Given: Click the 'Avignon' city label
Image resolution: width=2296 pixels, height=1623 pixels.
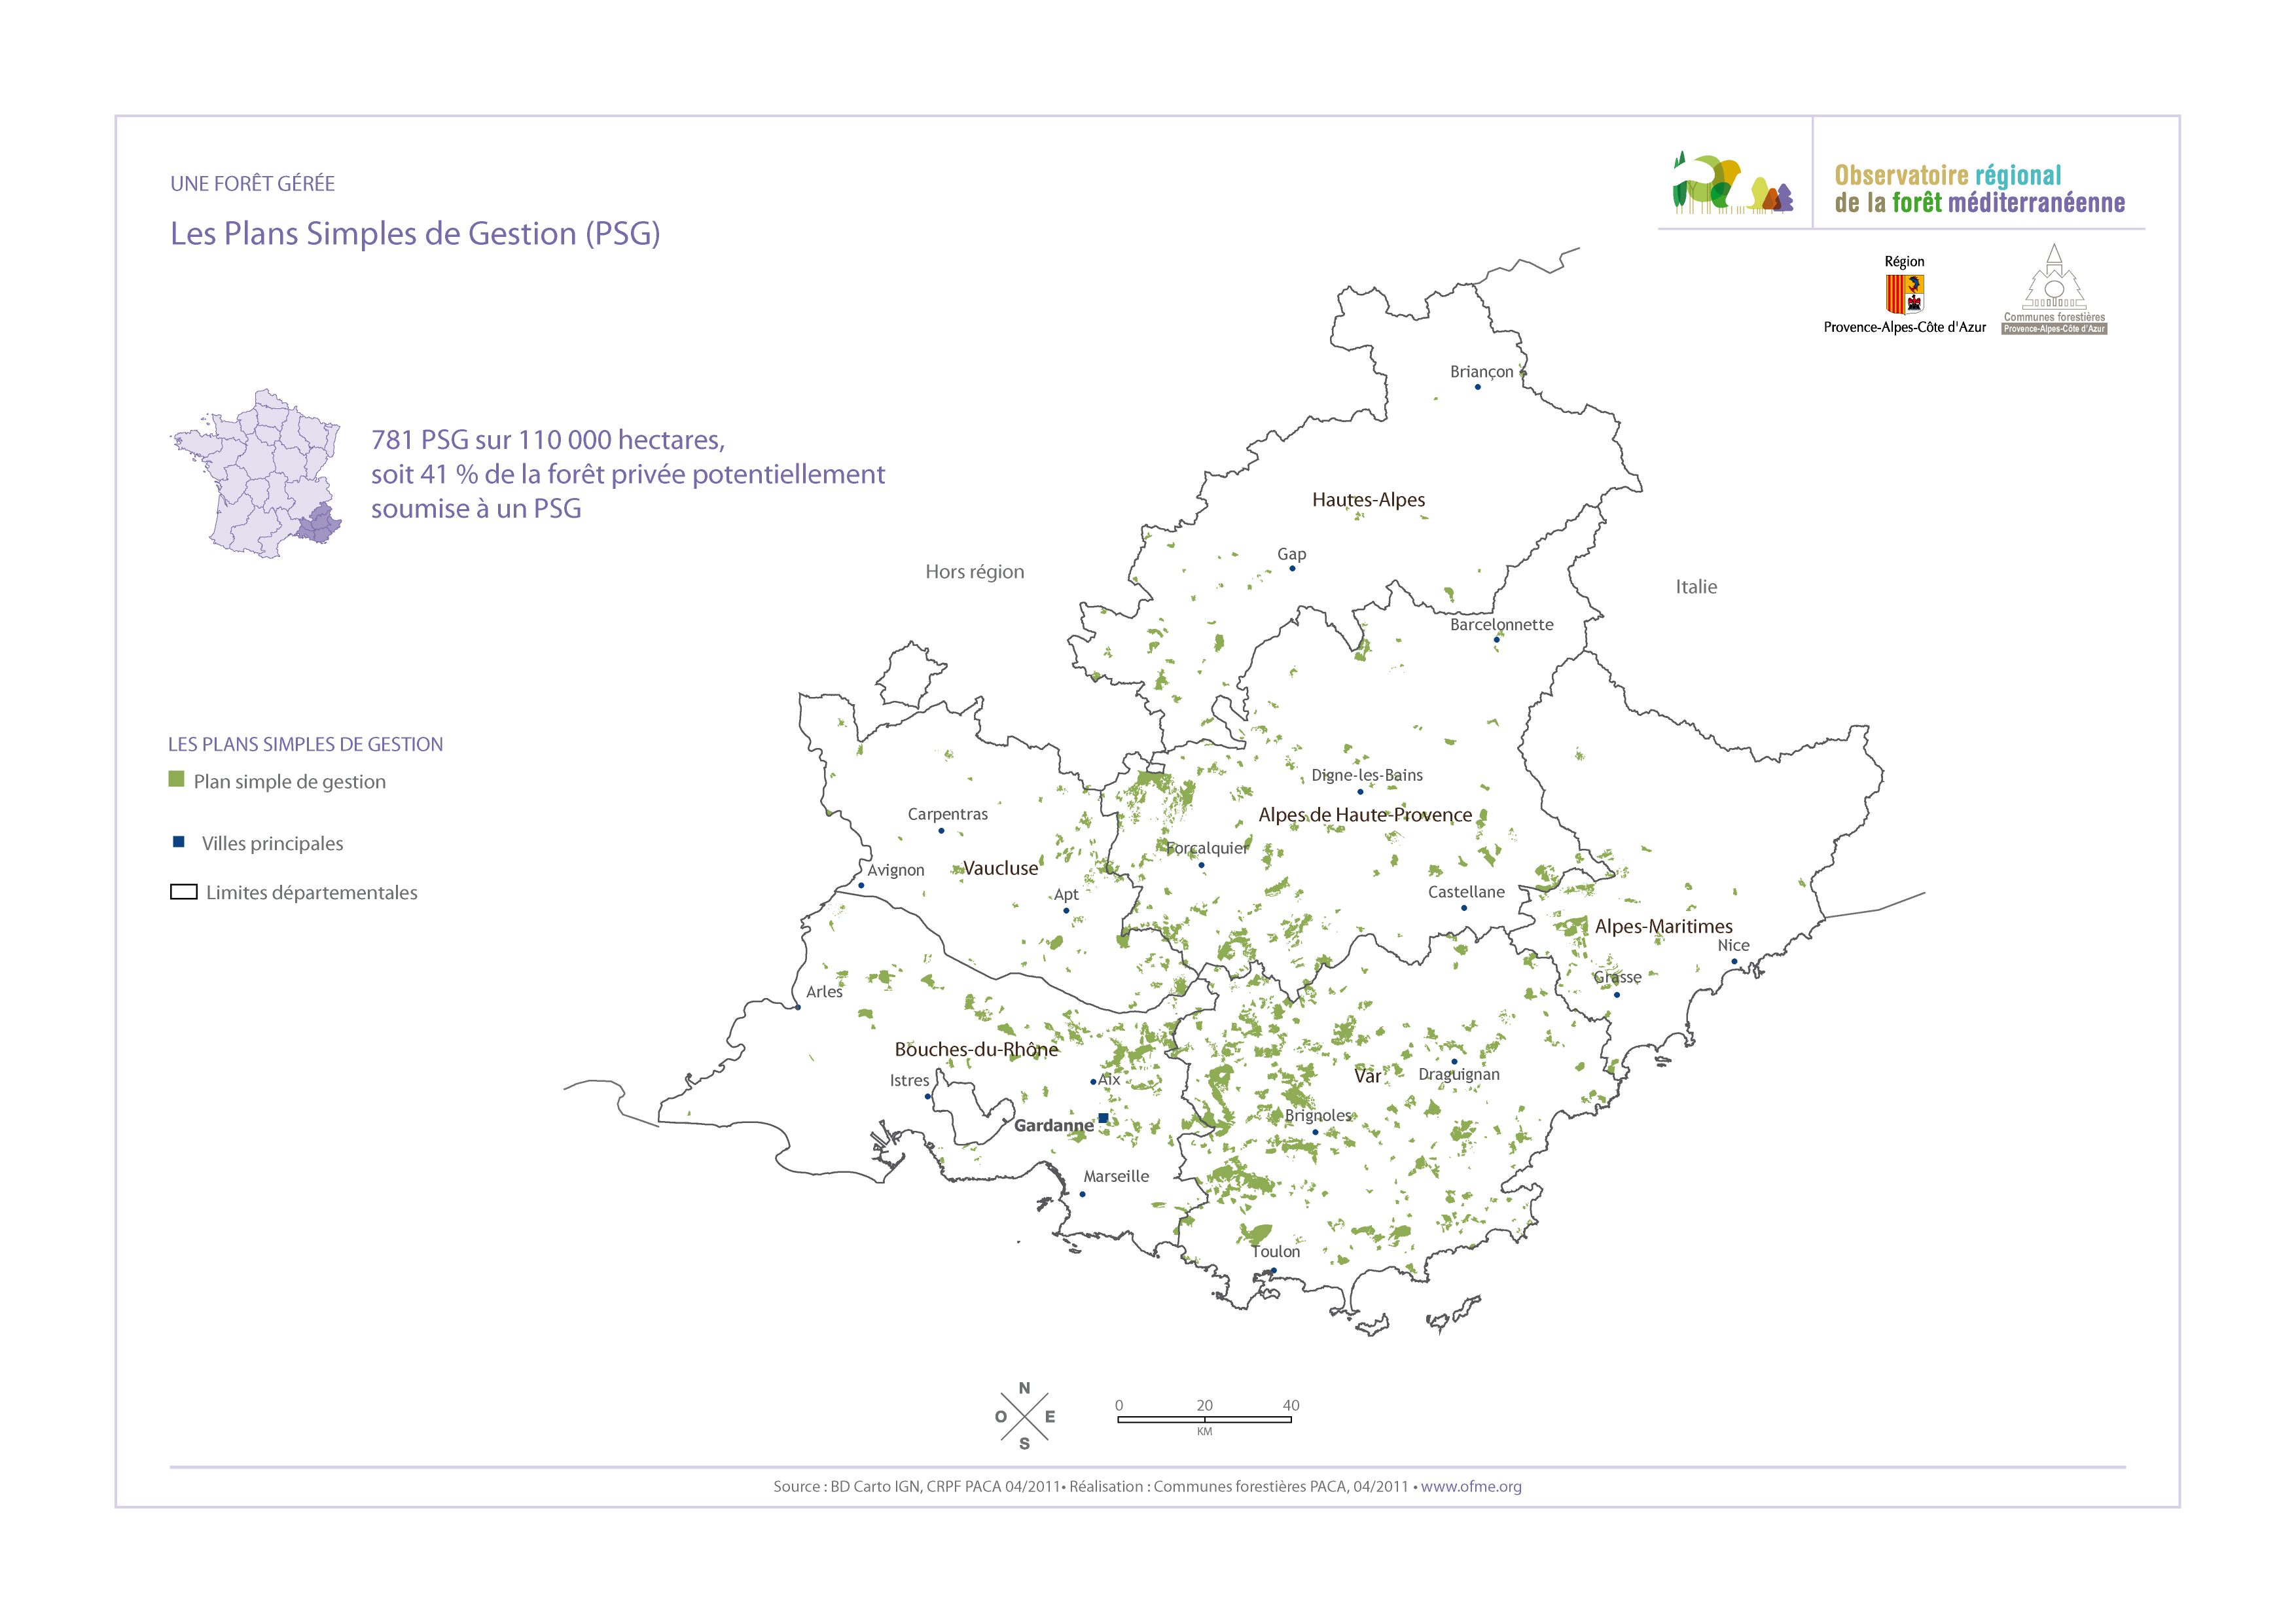Looking at the screenshot, I should (x=895, y=870).
